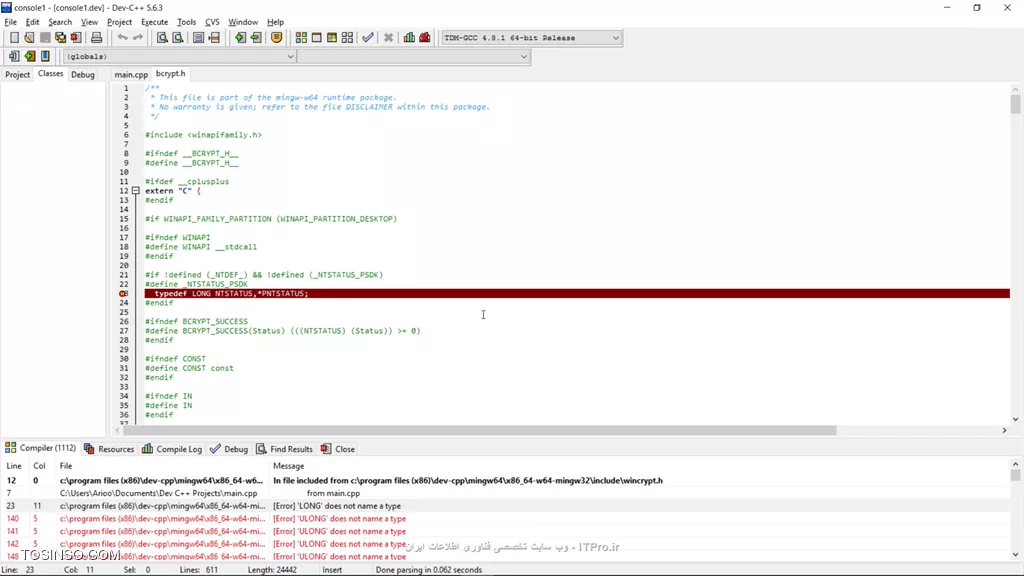Open the Debug bottom panel tab
The height and width of the screenshot is (576, 1024).
(229, 449)
